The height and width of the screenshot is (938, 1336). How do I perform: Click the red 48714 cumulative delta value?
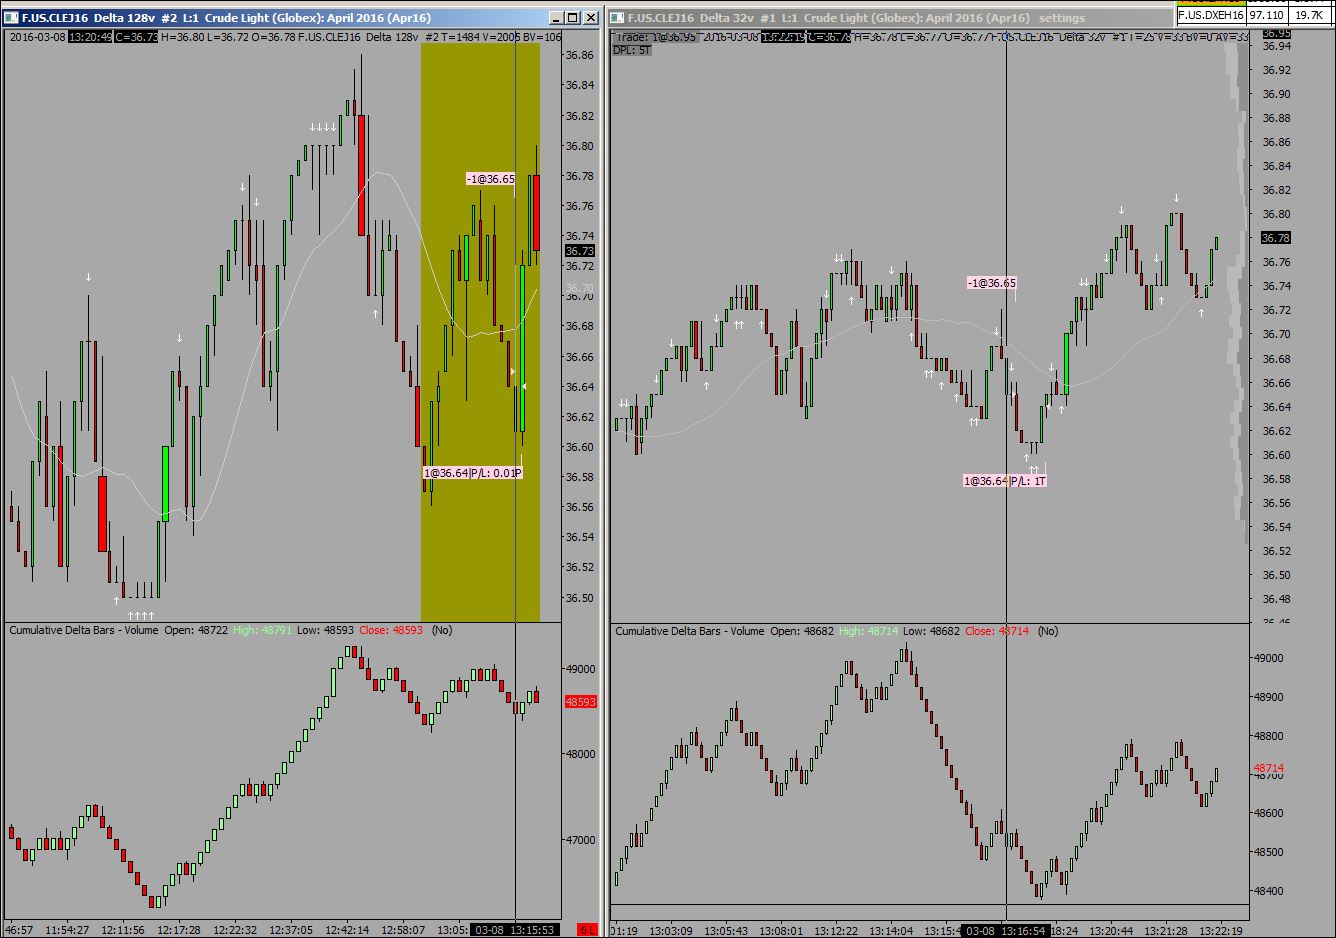tap(1268, 769)
